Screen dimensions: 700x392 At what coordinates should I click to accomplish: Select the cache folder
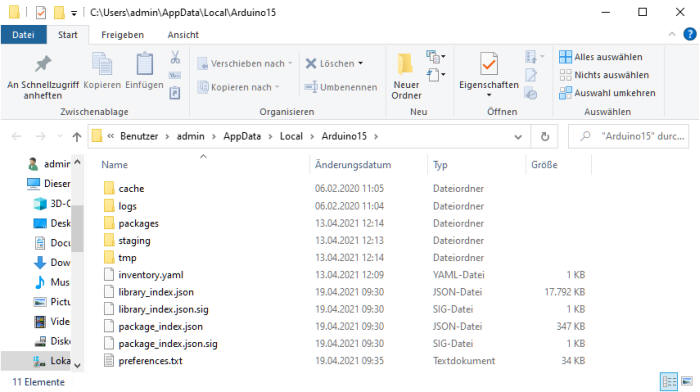(131, 188)
